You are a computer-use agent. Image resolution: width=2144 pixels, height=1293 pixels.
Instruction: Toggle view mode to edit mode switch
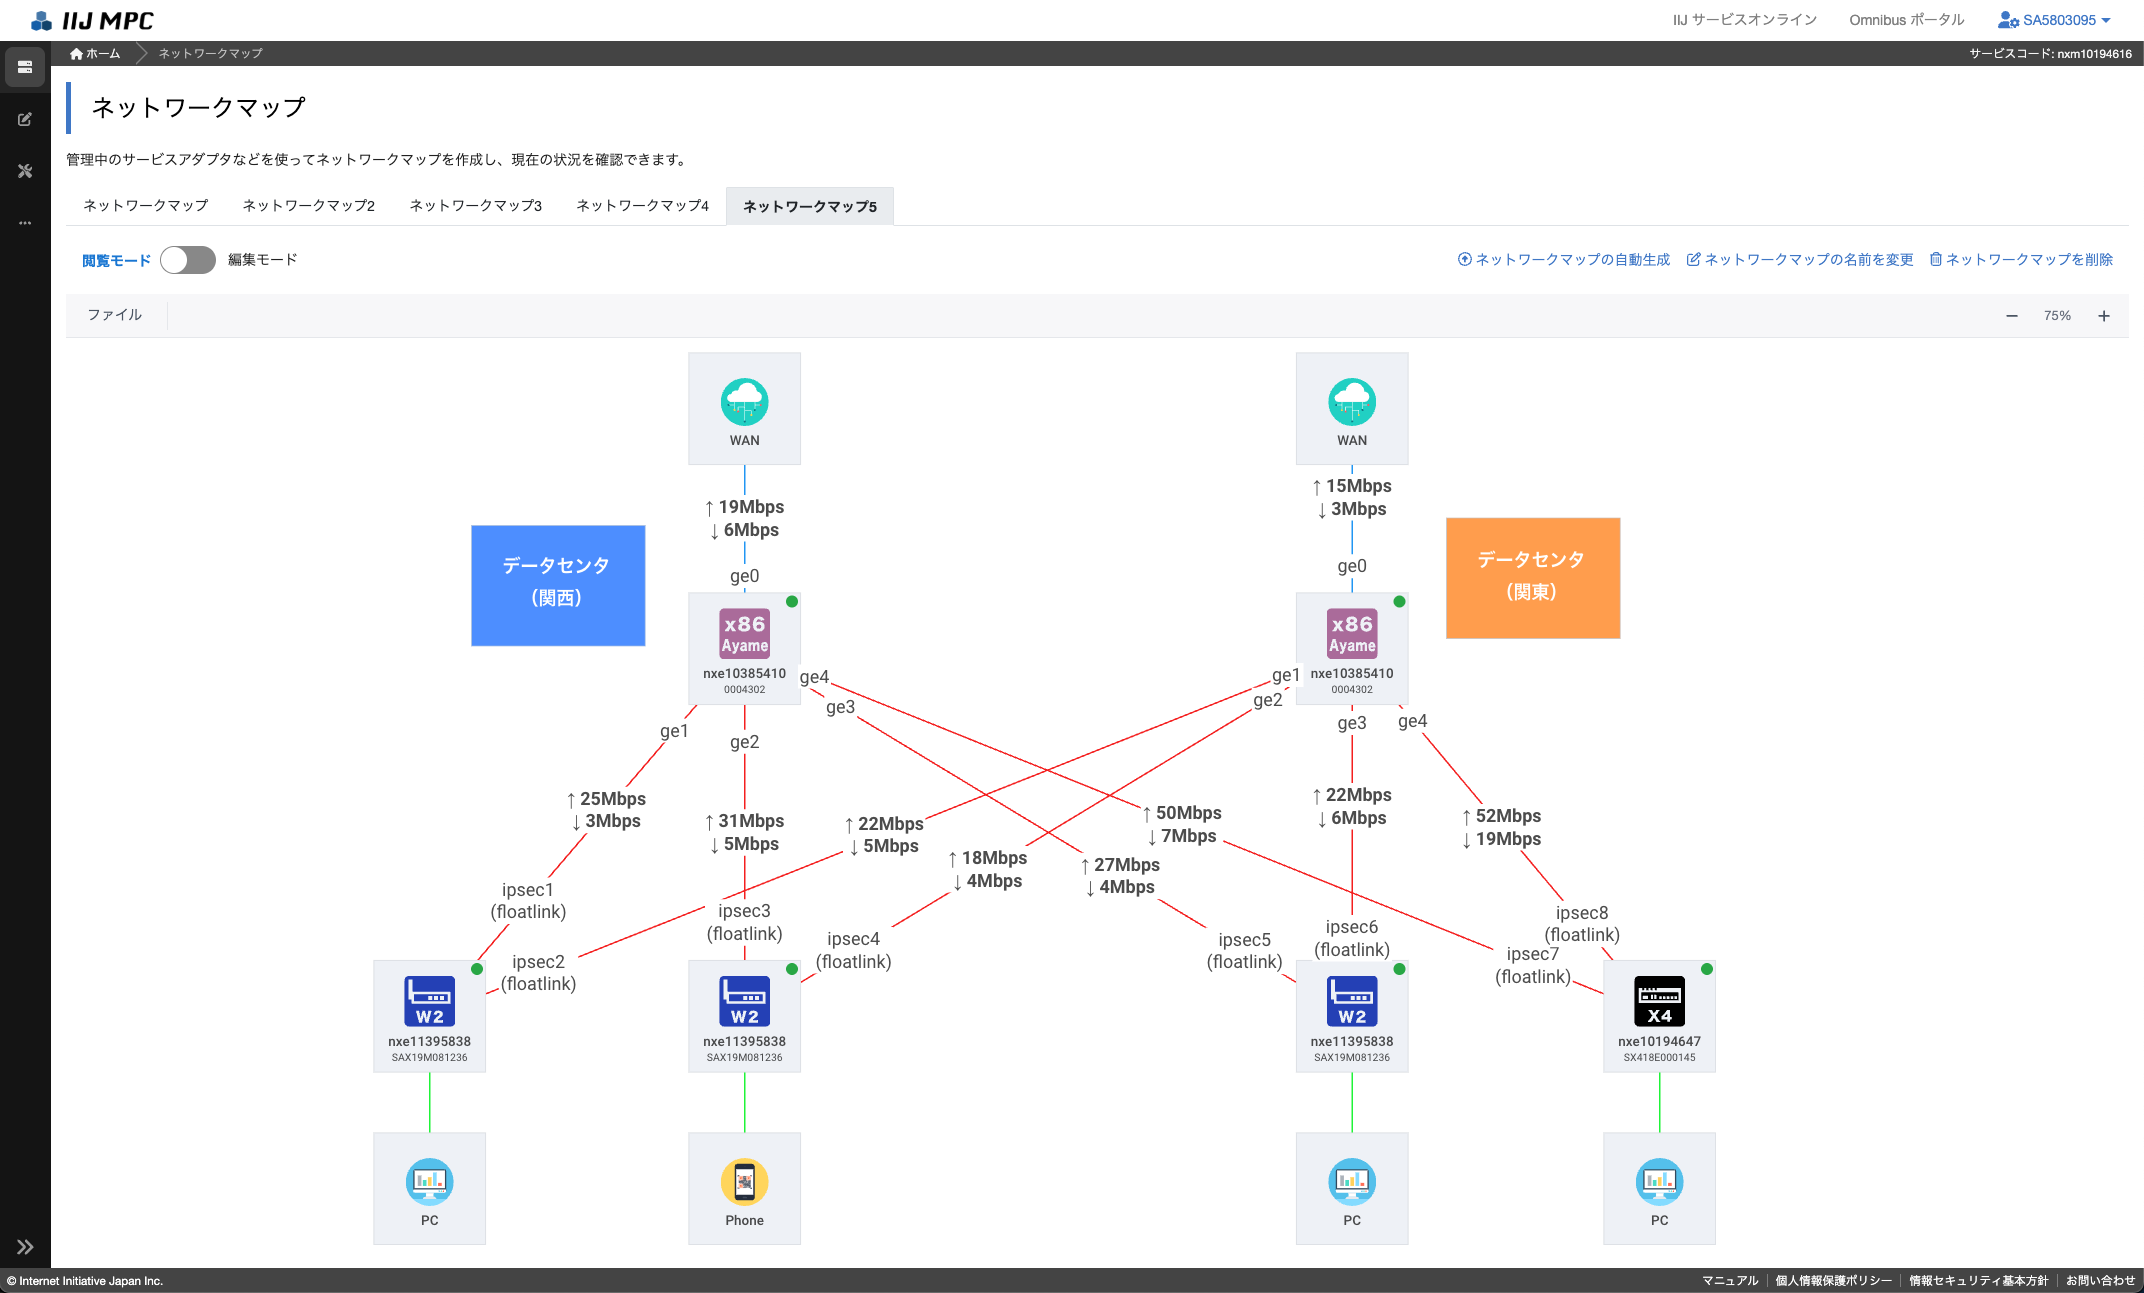188,260
